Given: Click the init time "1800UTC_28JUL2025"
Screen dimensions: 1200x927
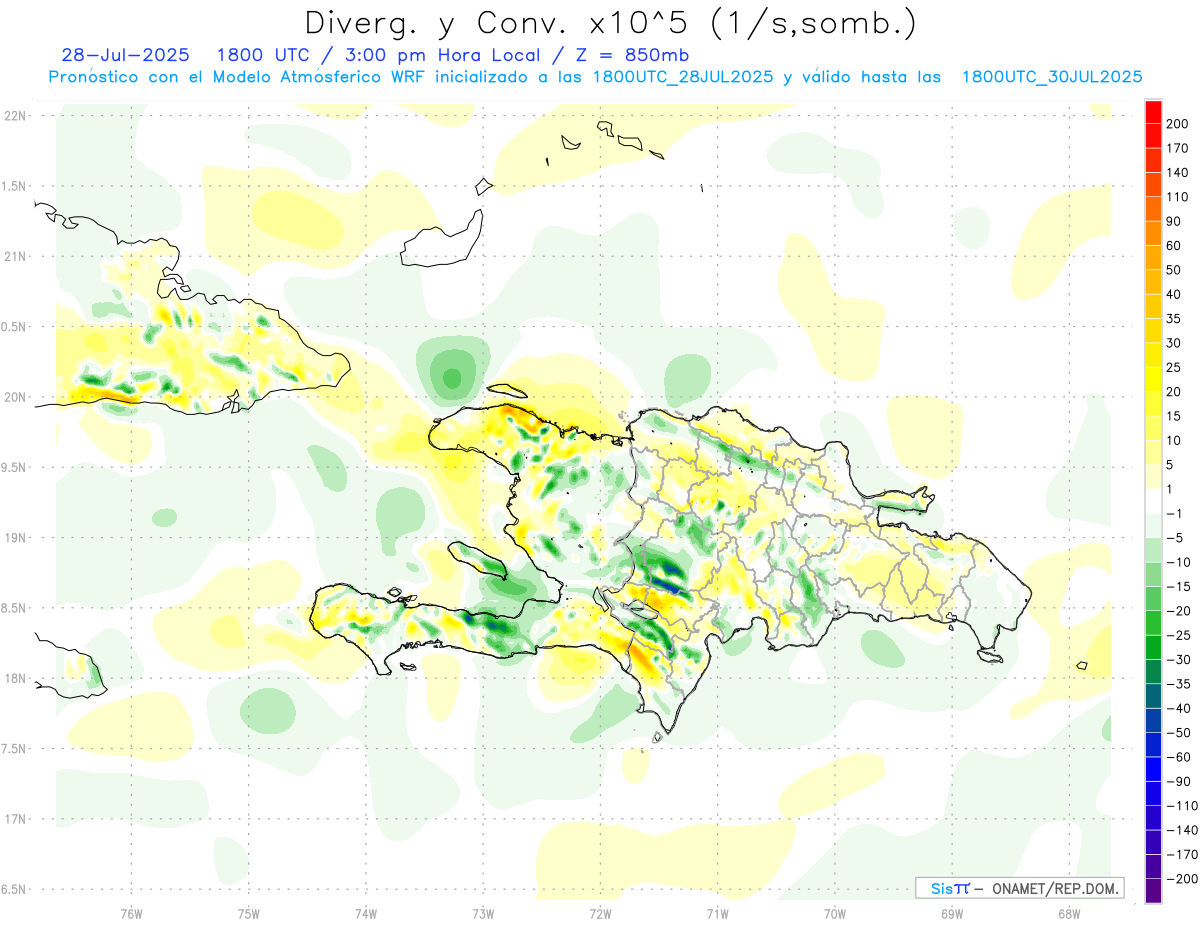Looking at the screenshot, I should pyautogui.click(x=682, y=77).
